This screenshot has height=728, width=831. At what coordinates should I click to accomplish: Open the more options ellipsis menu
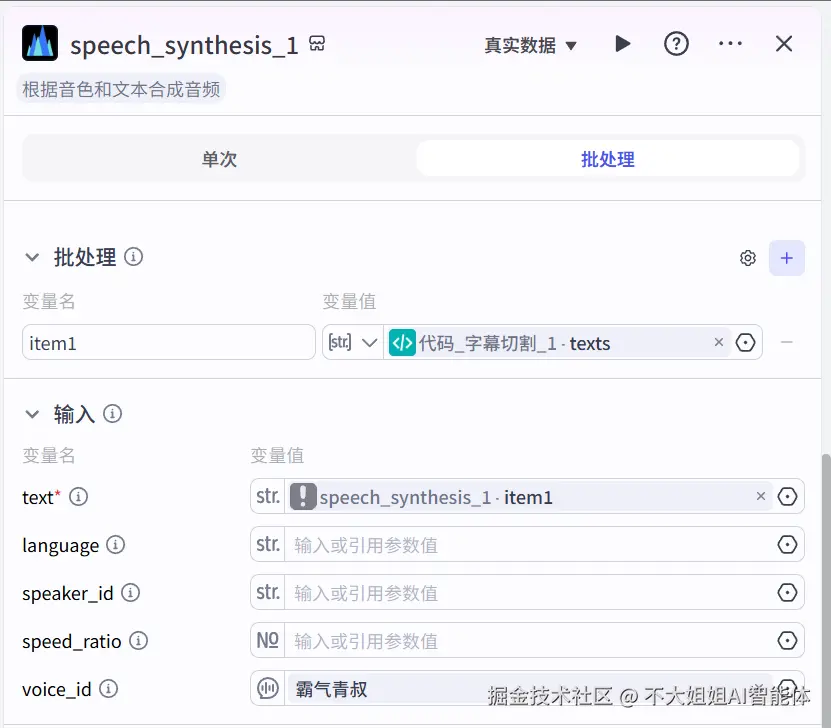[730, 44]
